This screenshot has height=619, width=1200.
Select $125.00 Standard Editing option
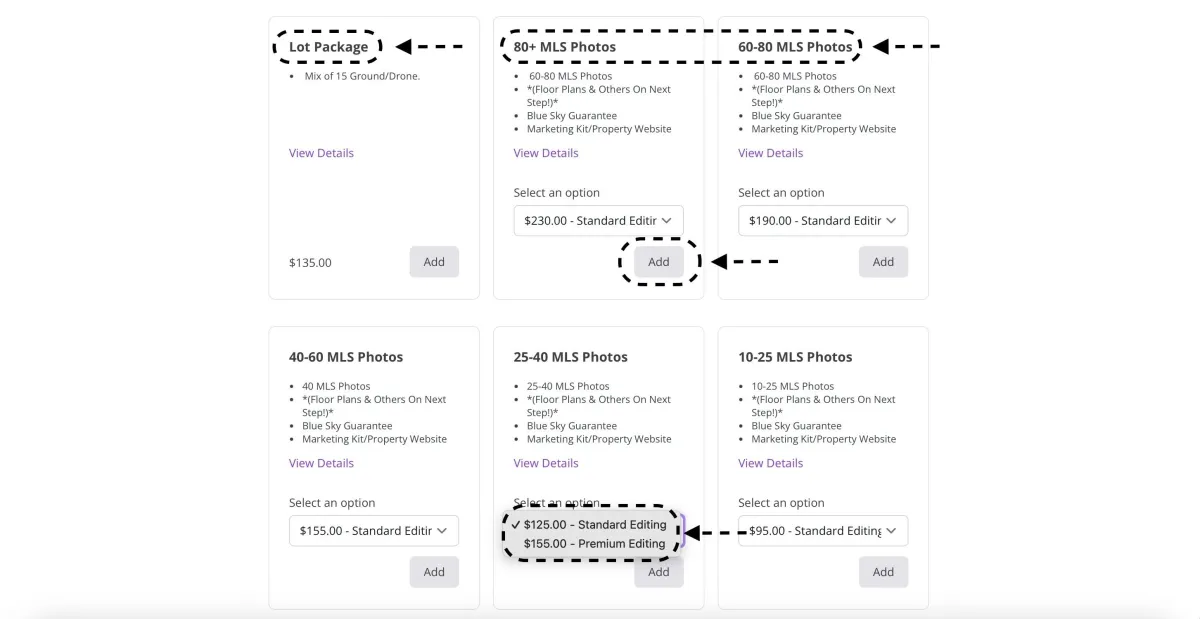(594, 525)
